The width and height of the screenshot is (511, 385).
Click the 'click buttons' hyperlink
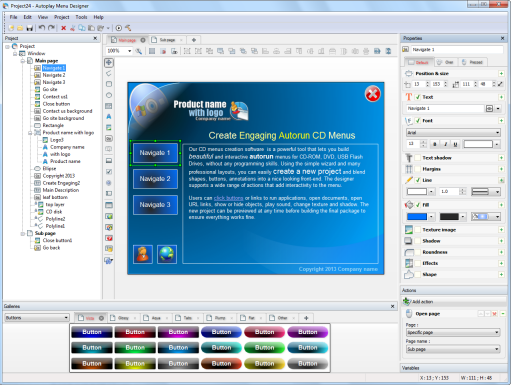point(228,198)
